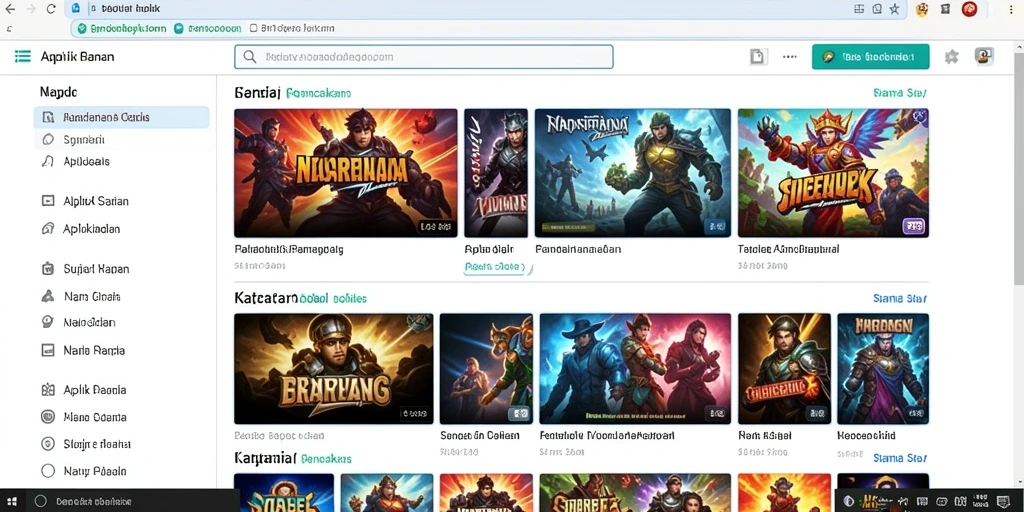Bookmark this page with the star icon

tap(894, 9)
